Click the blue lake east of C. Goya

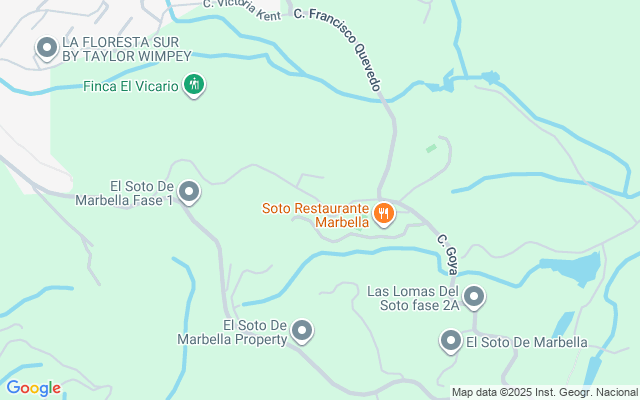pos(571,269)
